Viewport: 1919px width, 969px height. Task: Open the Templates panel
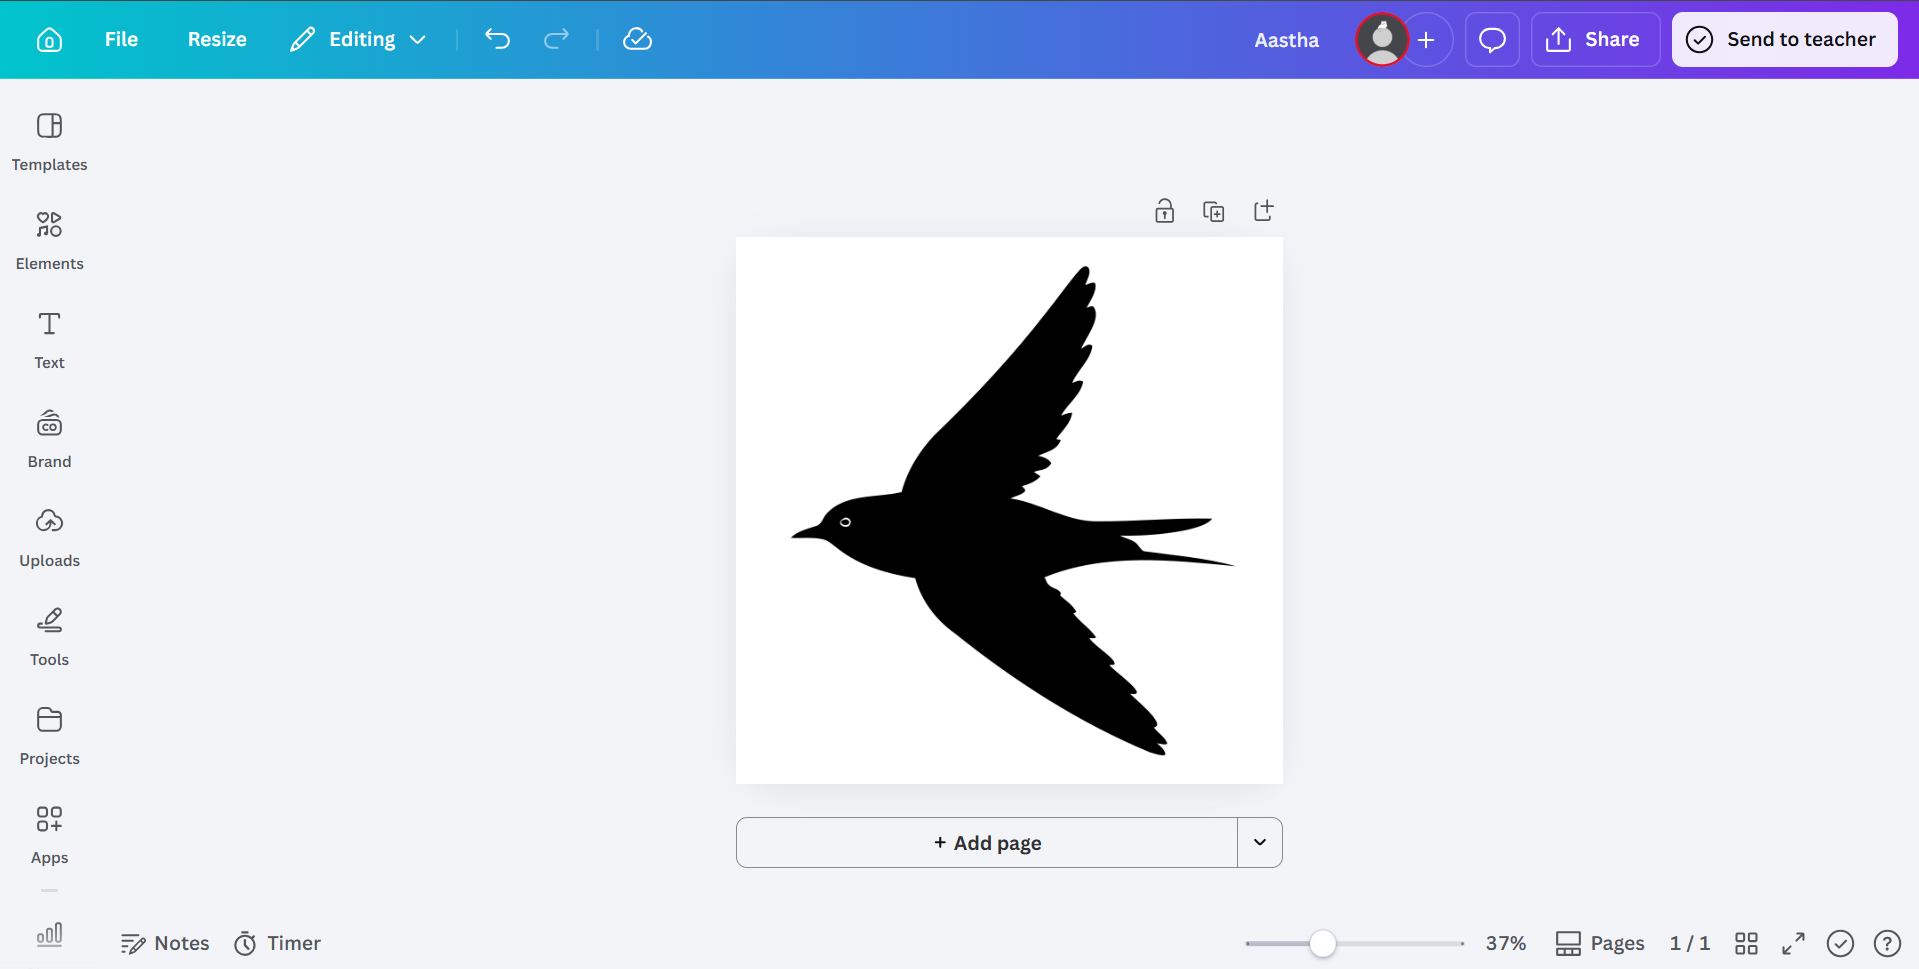pos(49,142)
